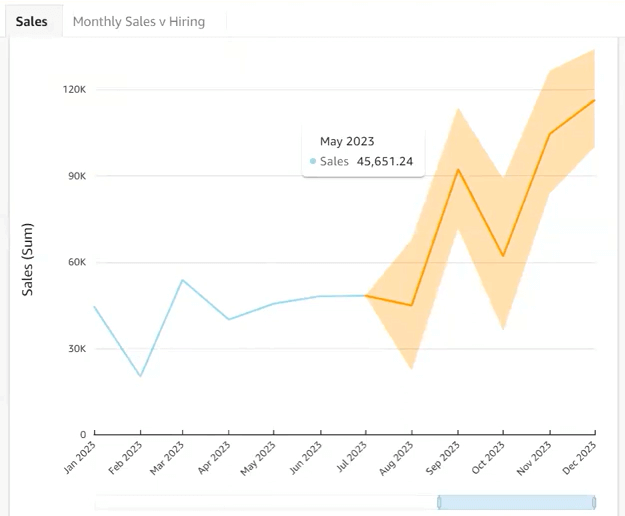Click the May 2023 x-axis label
625x516 pixels.
coord(258,459)
